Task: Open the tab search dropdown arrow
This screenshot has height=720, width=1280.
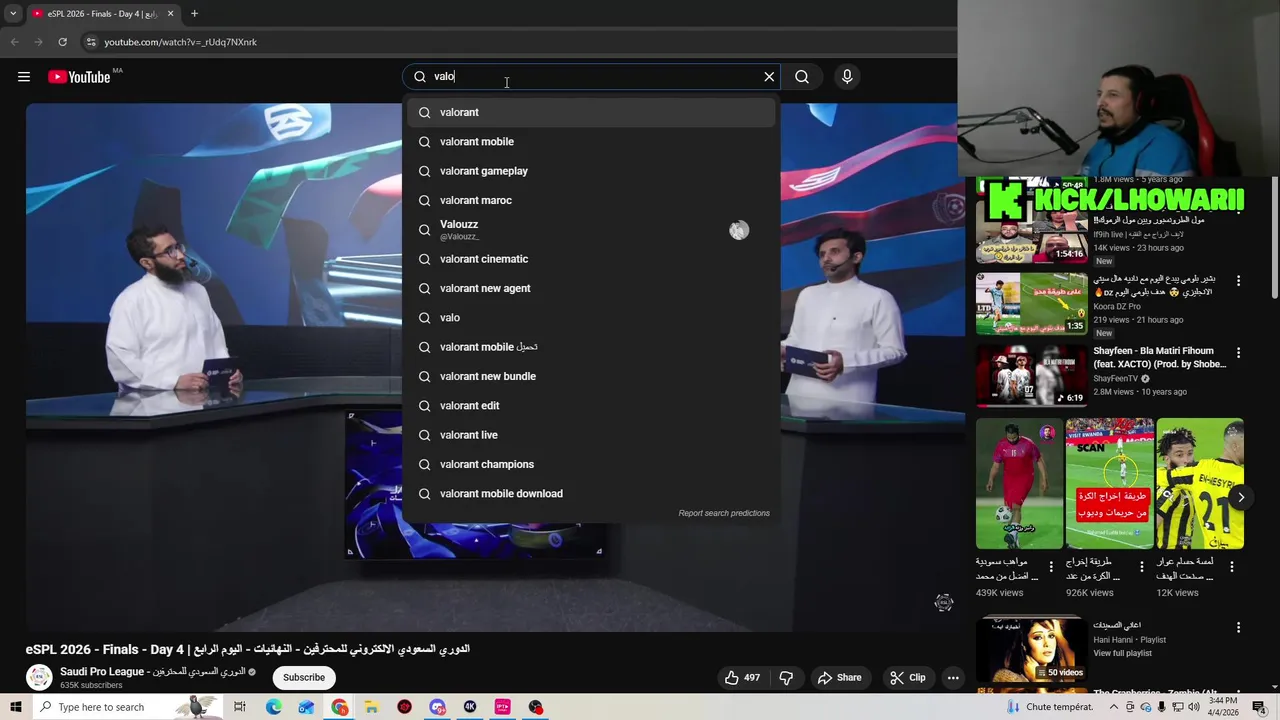Action: click(x=13, y=14)
